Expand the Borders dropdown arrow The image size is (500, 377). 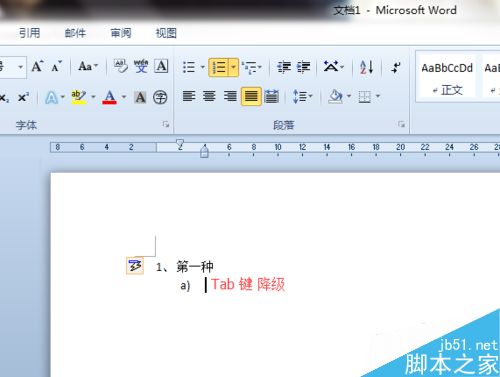coord(378,96)
